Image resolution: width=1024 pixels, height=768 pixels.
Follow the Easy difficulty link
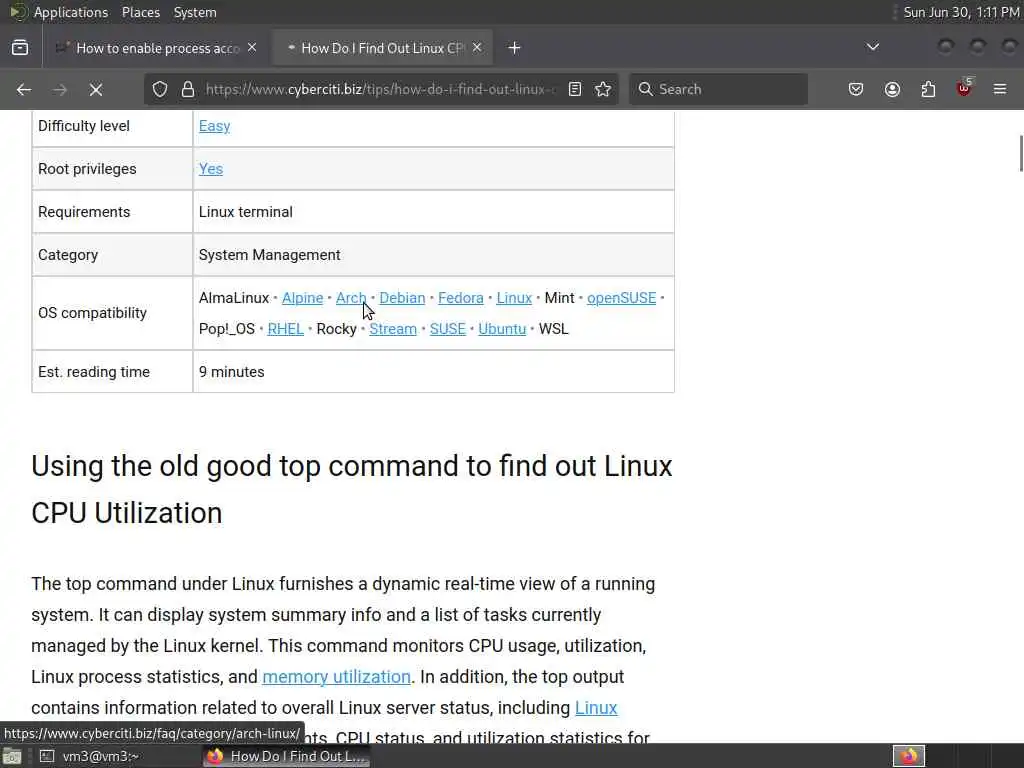tap(214, 126)
